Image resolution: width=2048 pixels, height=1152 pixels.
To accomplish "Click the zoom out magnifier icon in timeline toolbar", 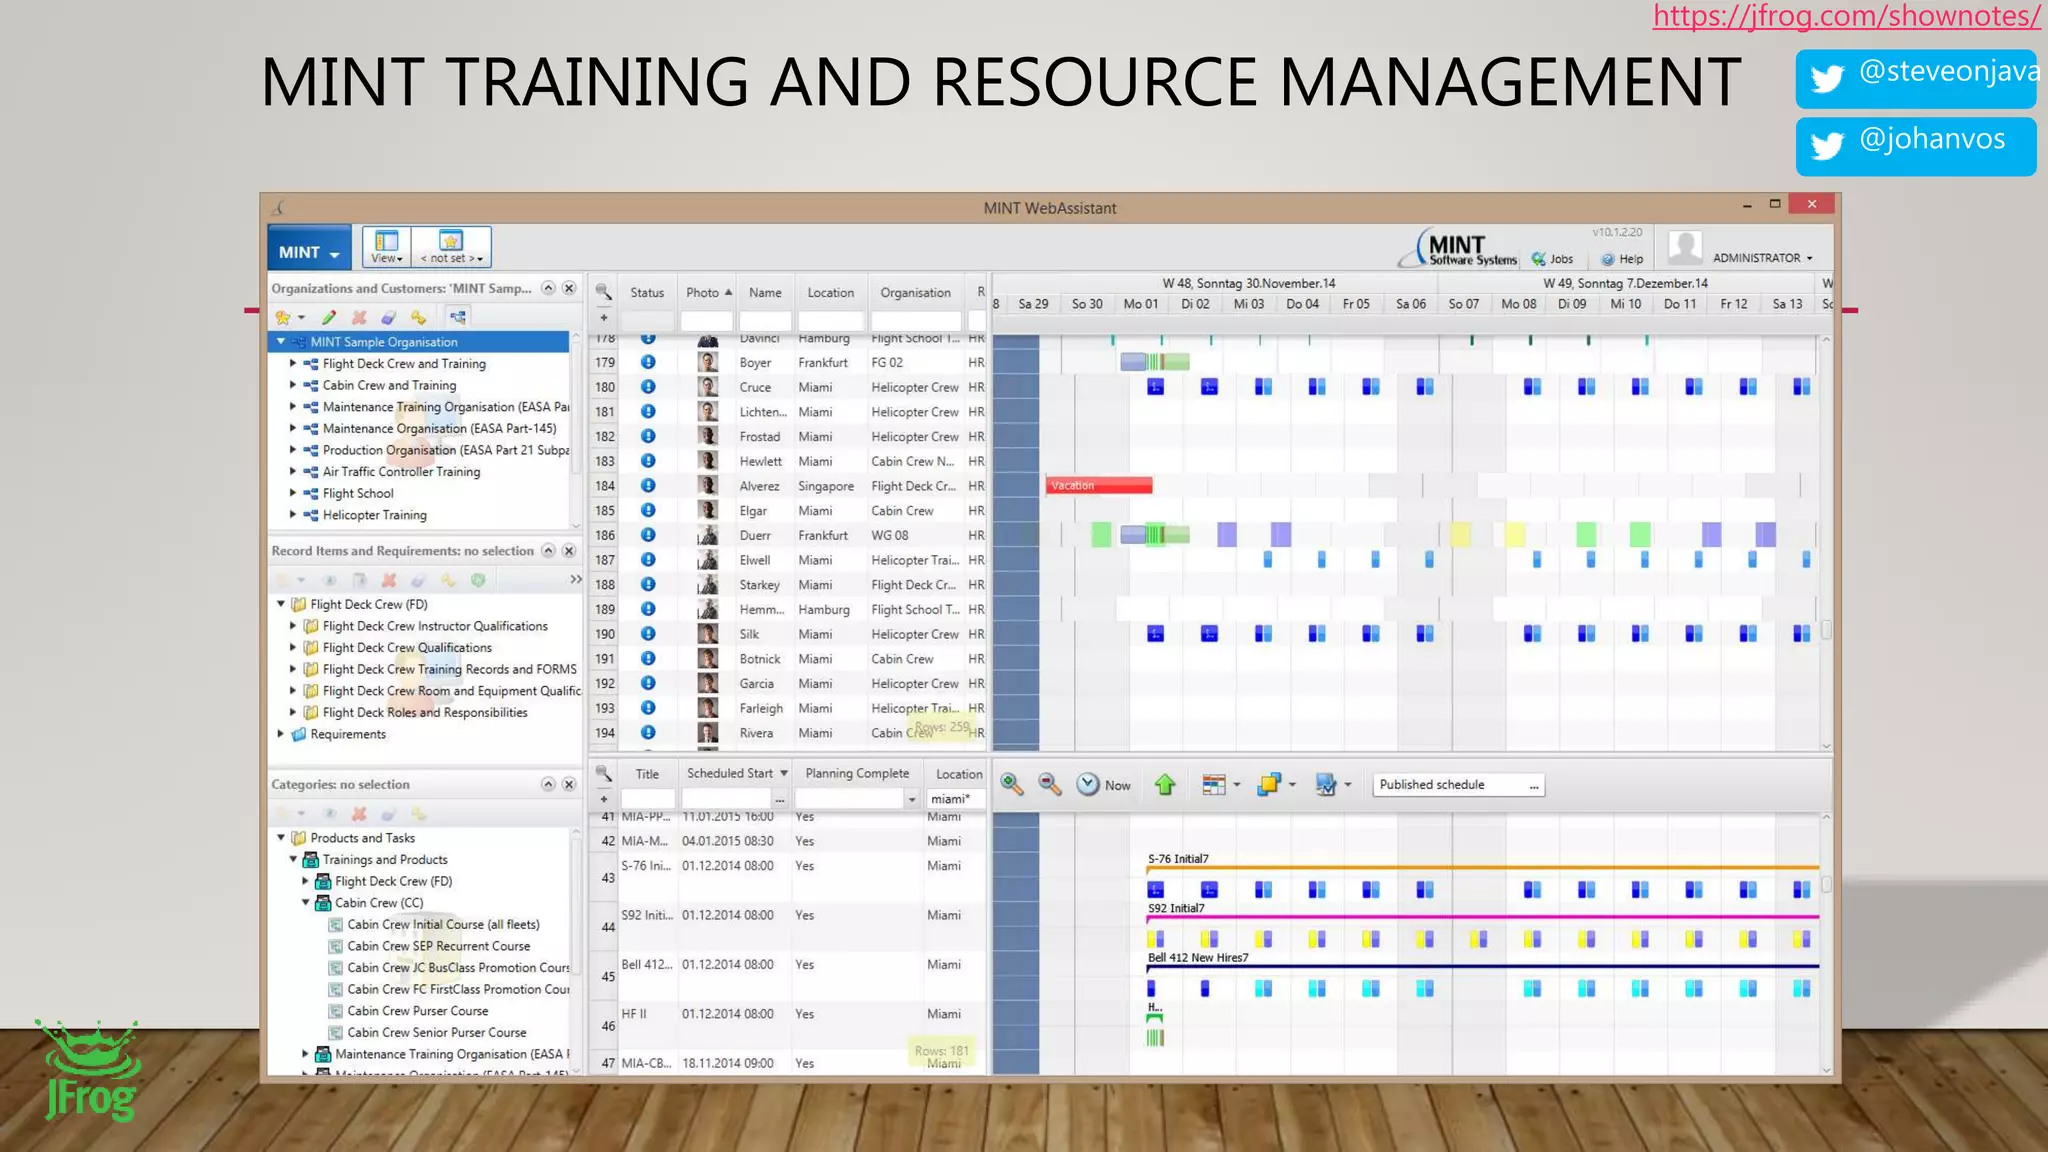I will pos(1050,785).
